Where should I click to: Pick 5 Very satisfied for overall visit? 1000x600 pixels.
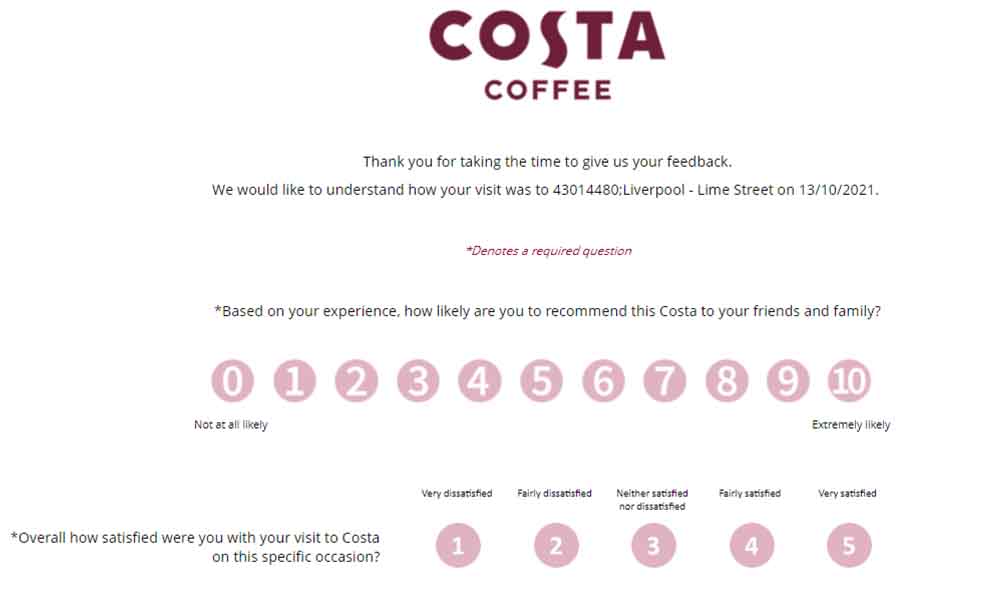coord(849,545)
